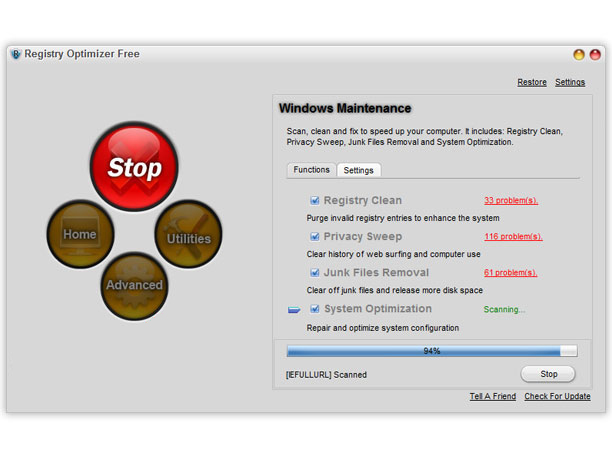Click 'Repair and optimize system configuration' text
612x459 pixels.
coord(382,328)
